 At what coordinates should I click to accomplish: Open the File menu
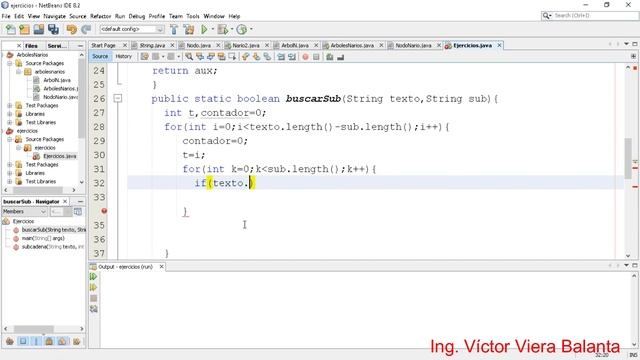[x=6, y=16]
